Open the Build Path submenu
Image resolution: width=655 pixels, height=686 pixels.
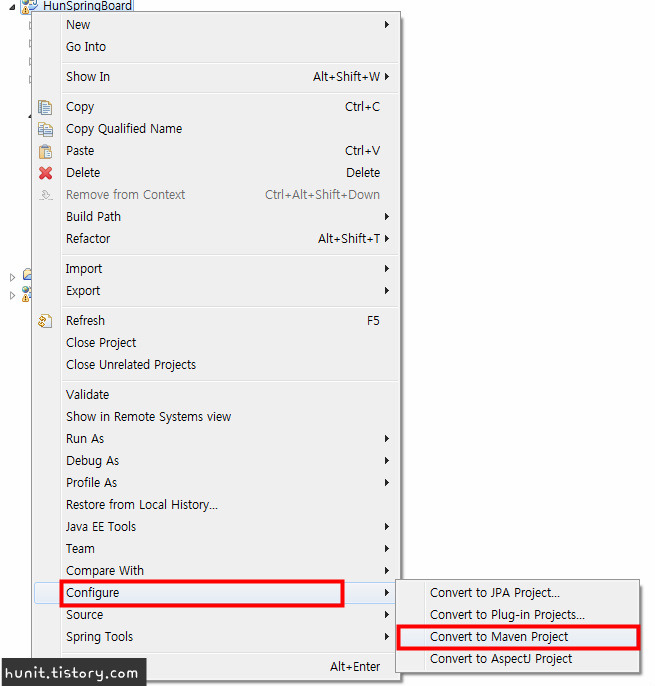[217, 217]
